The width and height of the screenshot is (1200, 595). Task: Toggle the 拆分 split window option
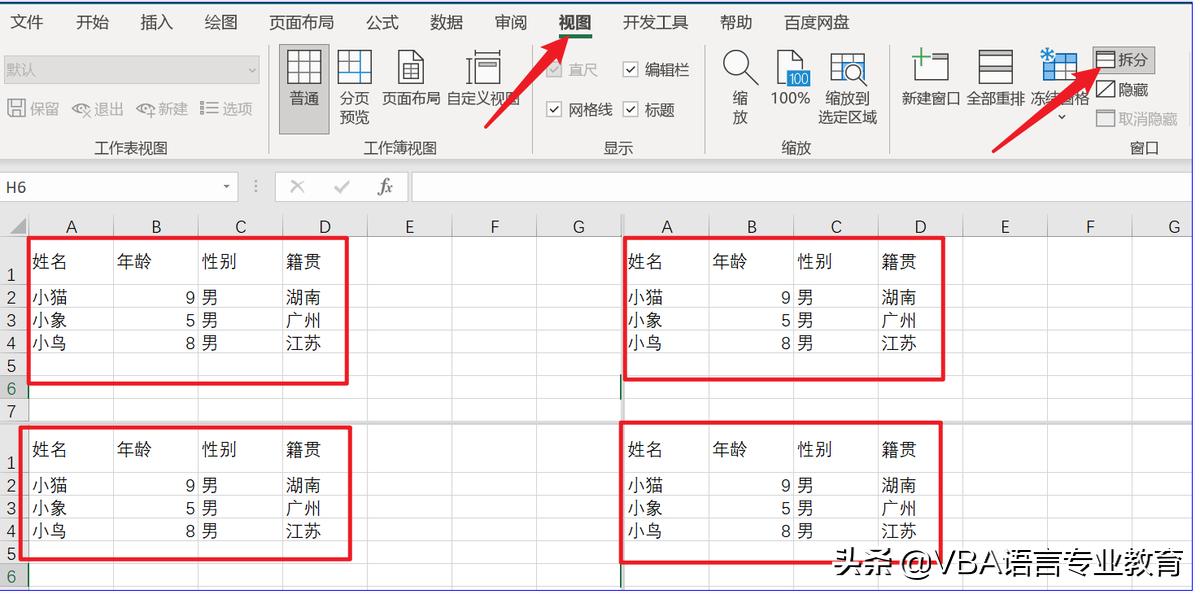[1123, 59]
